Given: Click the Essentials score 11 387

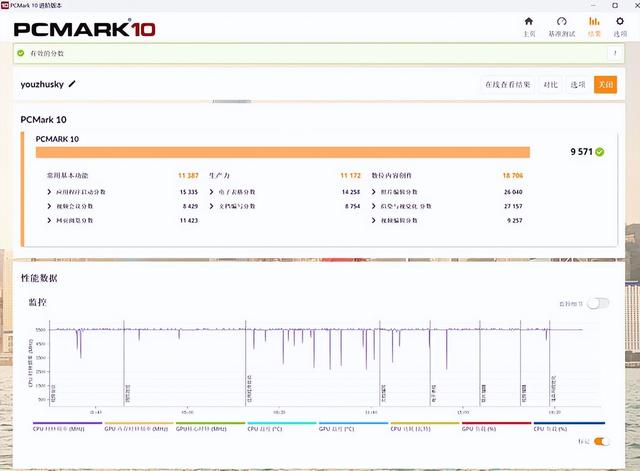Looking at the screenshot, I should [188, 176].
